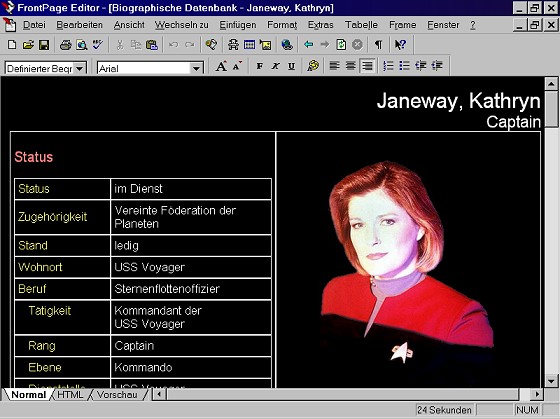Align text left

pyautogui.click(x=334, y=66)
